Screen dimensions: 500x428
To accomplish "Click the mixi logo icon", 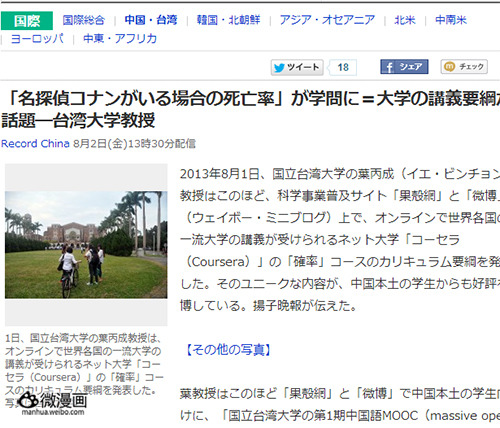I will pos(449,67).
